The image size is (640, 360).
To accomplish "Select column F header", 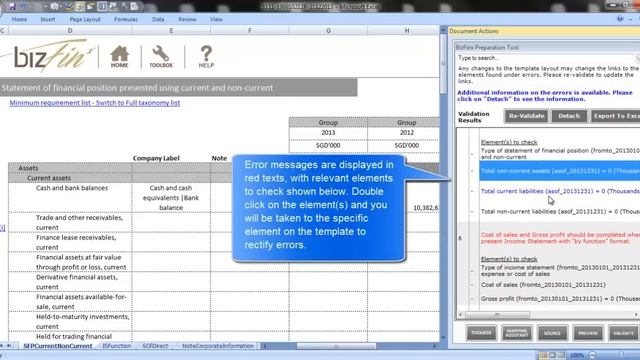I will click(x=250, y=31).
